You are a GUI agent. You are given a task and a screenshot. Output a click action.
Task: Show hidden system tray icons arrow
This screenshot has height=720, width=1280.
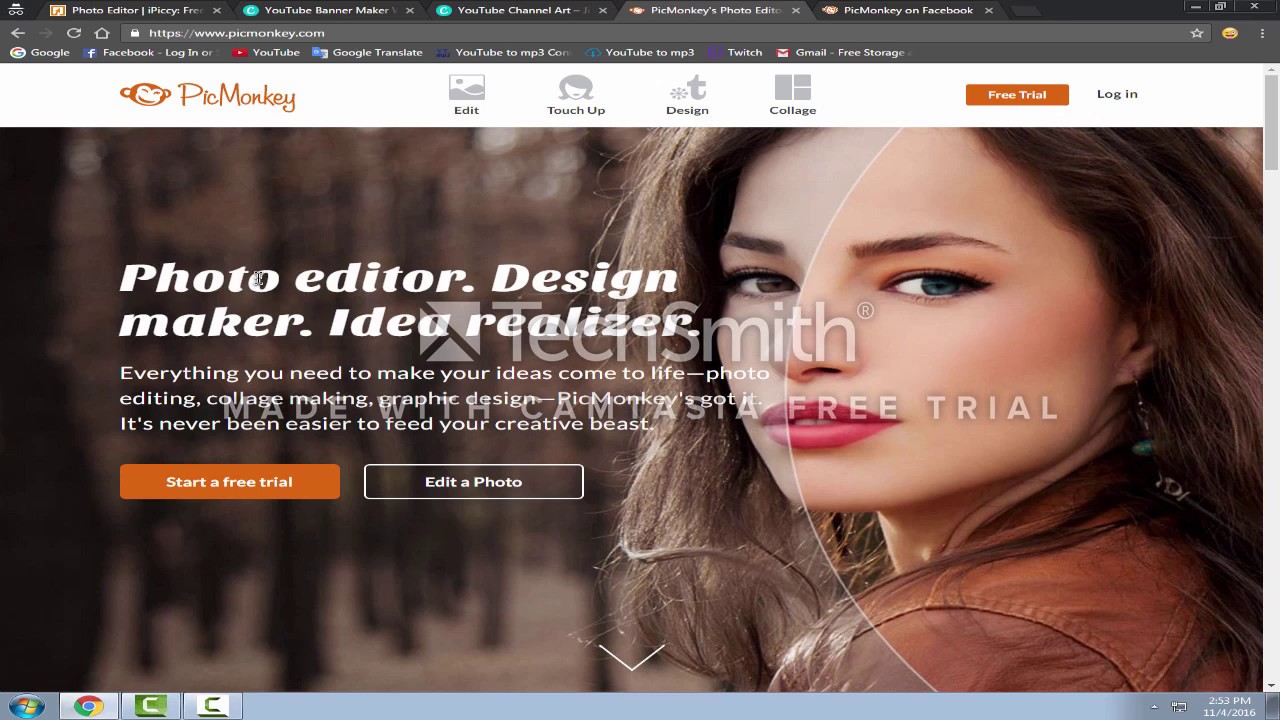tap(1154, 707)
